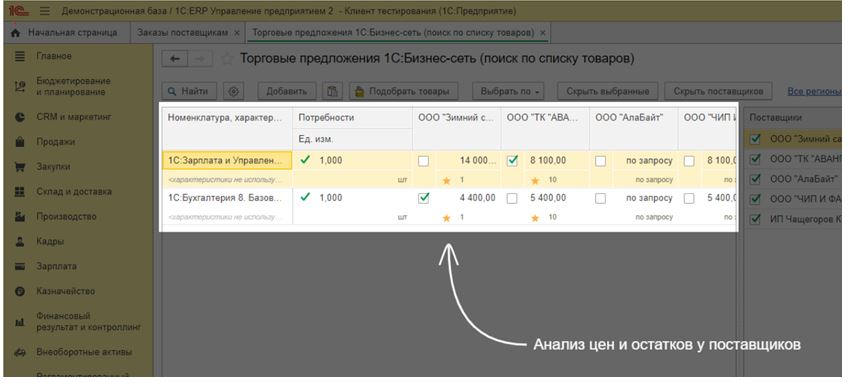Toggle ООО Зимний сад supplier checkbox in Поставщики
Screen dimensions: 851x383
point(755,139)
